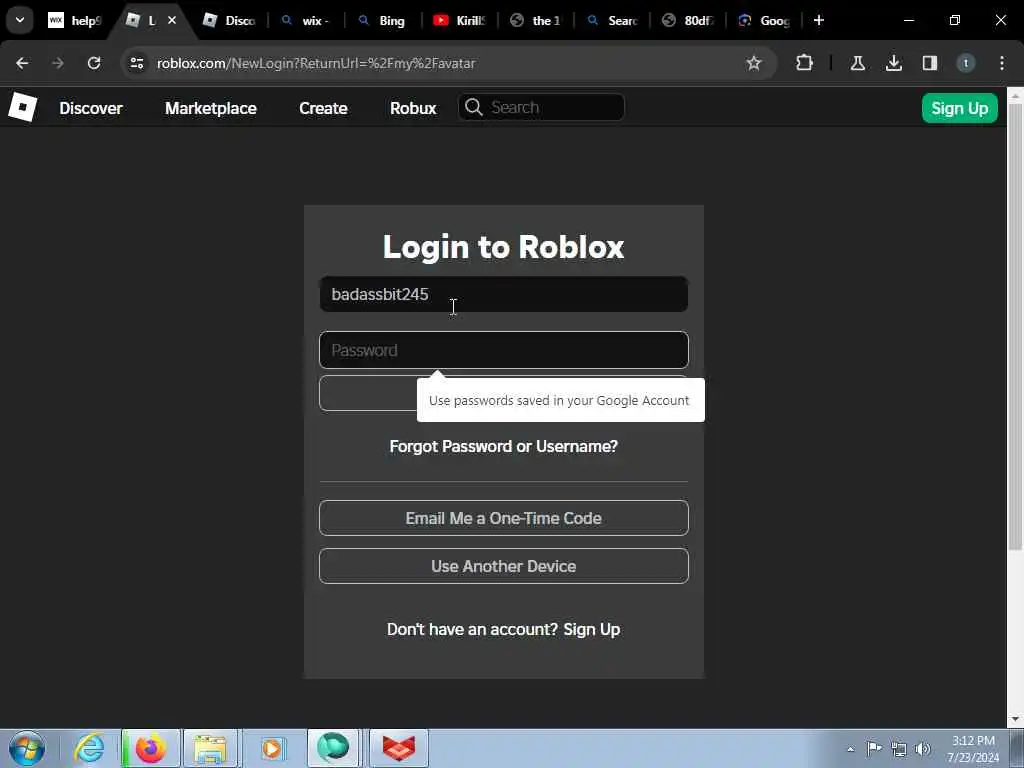
Task: Focus the Password input field
Action: (x=504, y=350)
